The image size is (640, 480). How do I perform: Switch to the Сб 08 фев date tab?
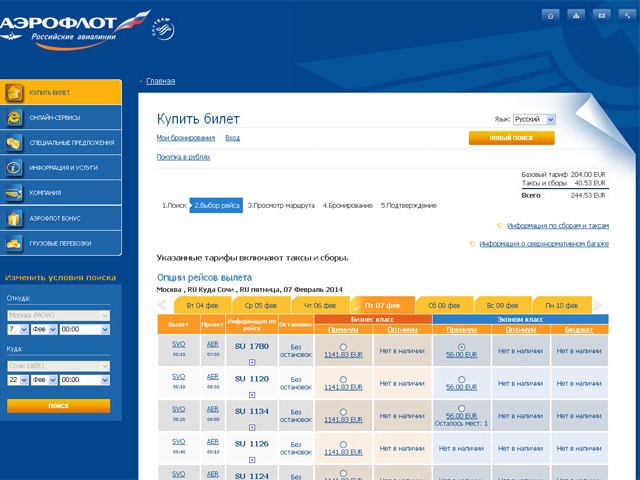click(444, 305)
